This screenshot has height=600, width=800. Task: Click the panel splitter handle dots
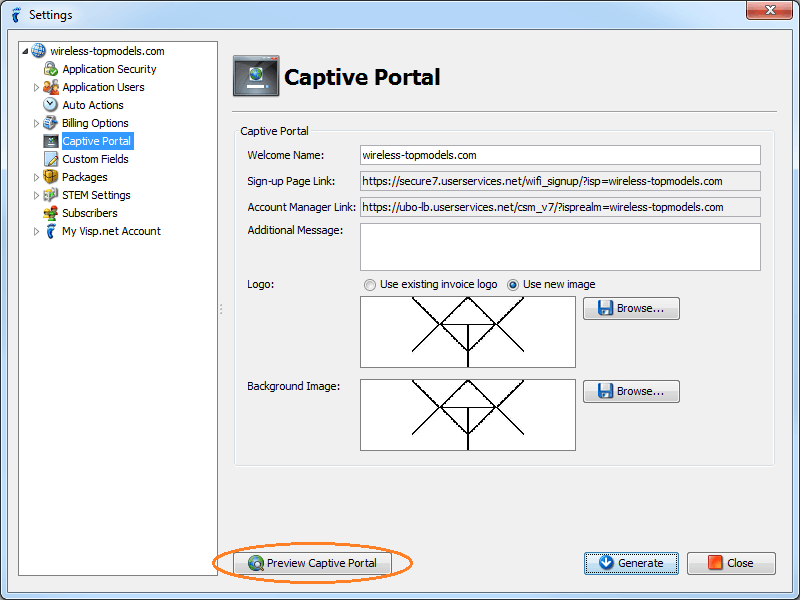tap(221, 309)
